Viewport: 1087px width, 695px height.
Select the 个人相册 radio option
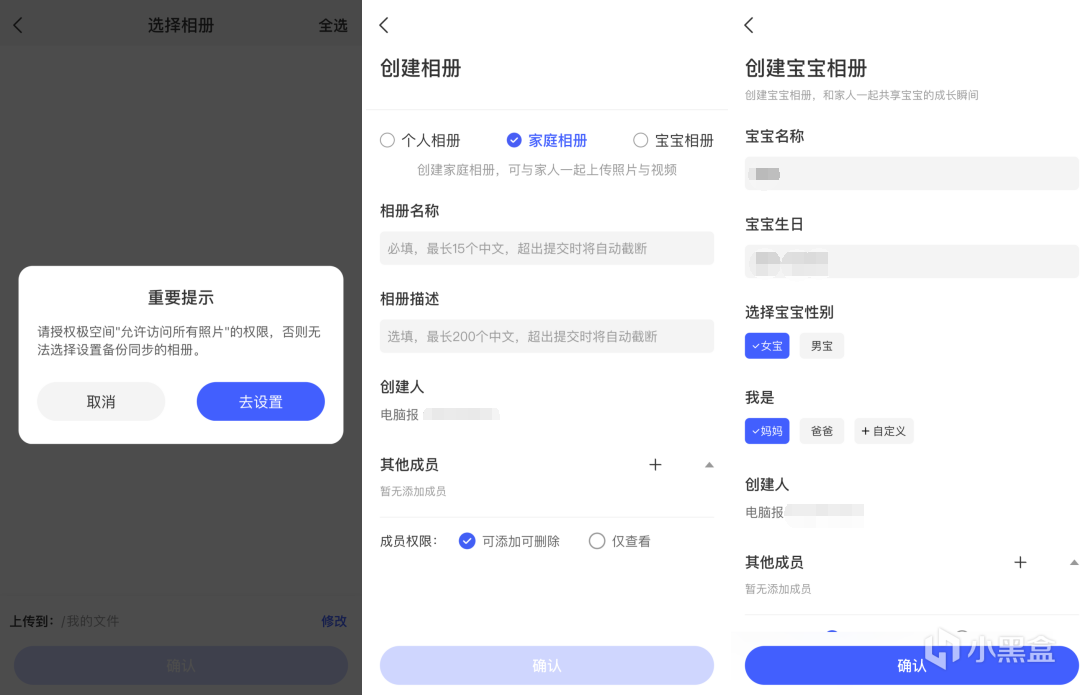(420, 141)
